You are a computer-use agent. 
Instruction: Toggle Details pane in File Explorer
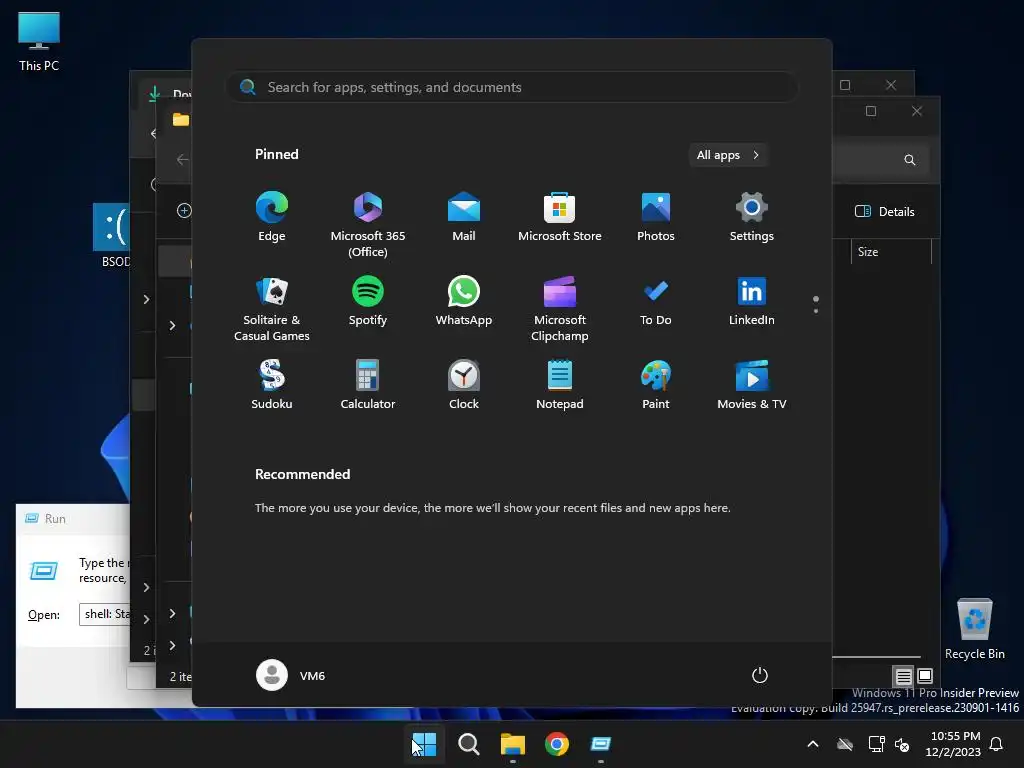tap(885, 212)
